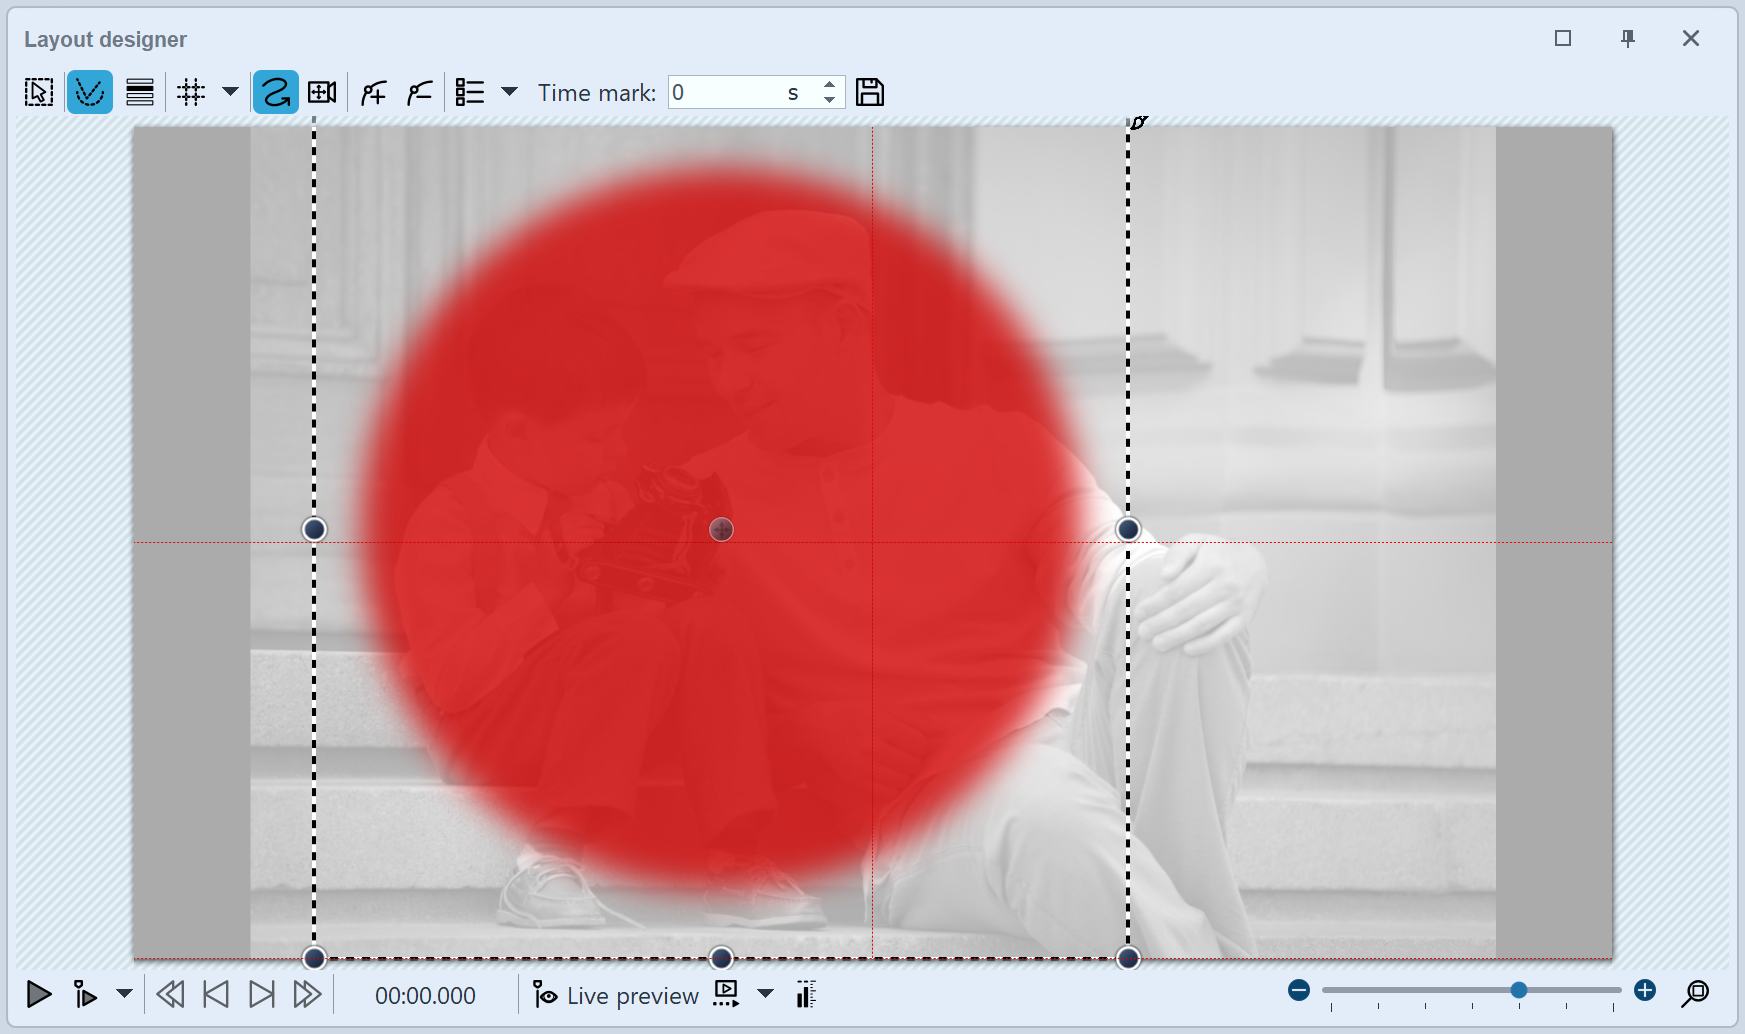The image size is (1745, 1034).
Task: Pin the Layout designer panel
Action: click(1627, 38)
